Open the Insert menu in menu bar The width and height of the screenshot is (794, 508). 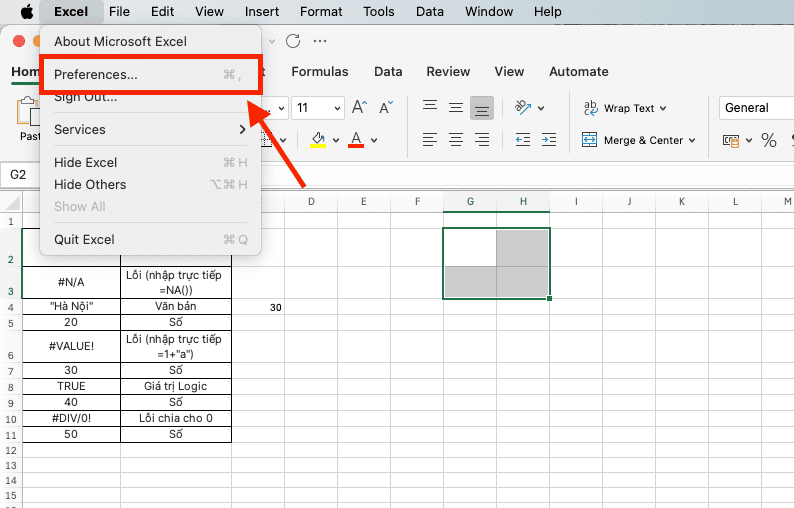(x=262, y=11)
